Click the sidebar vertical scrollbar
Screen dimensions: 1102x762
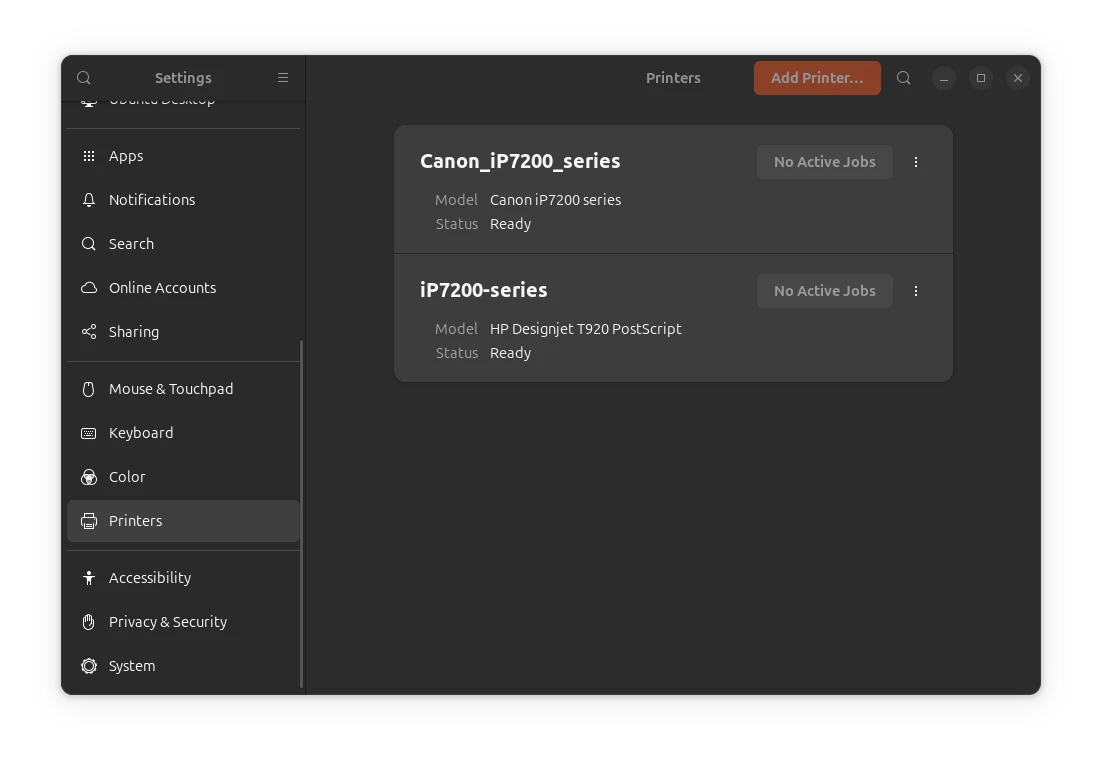click(302, 514)
